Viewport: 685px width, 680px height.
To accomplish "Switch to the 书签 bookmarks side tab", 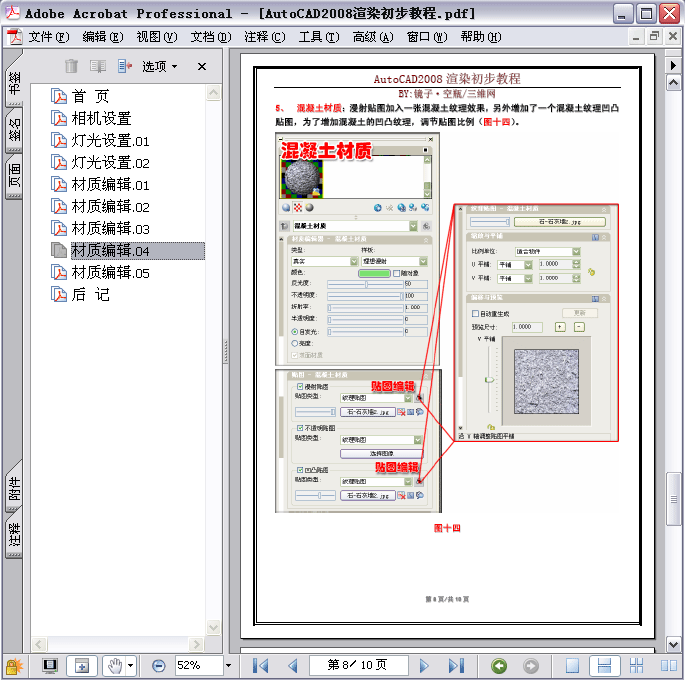I will (14, 83).
